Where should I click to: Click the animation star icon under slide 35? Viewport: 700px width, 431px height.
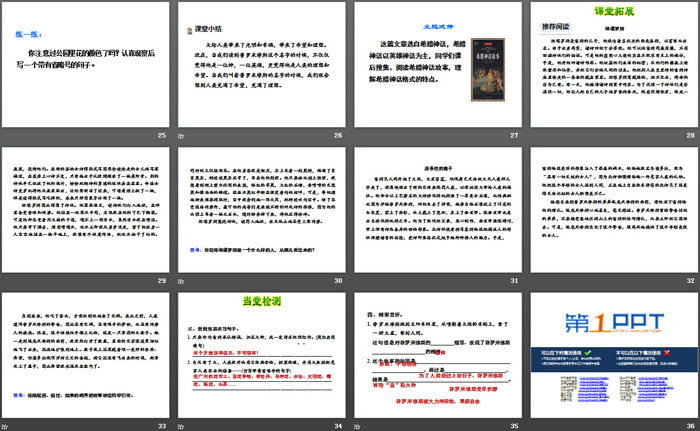(357, 427)
